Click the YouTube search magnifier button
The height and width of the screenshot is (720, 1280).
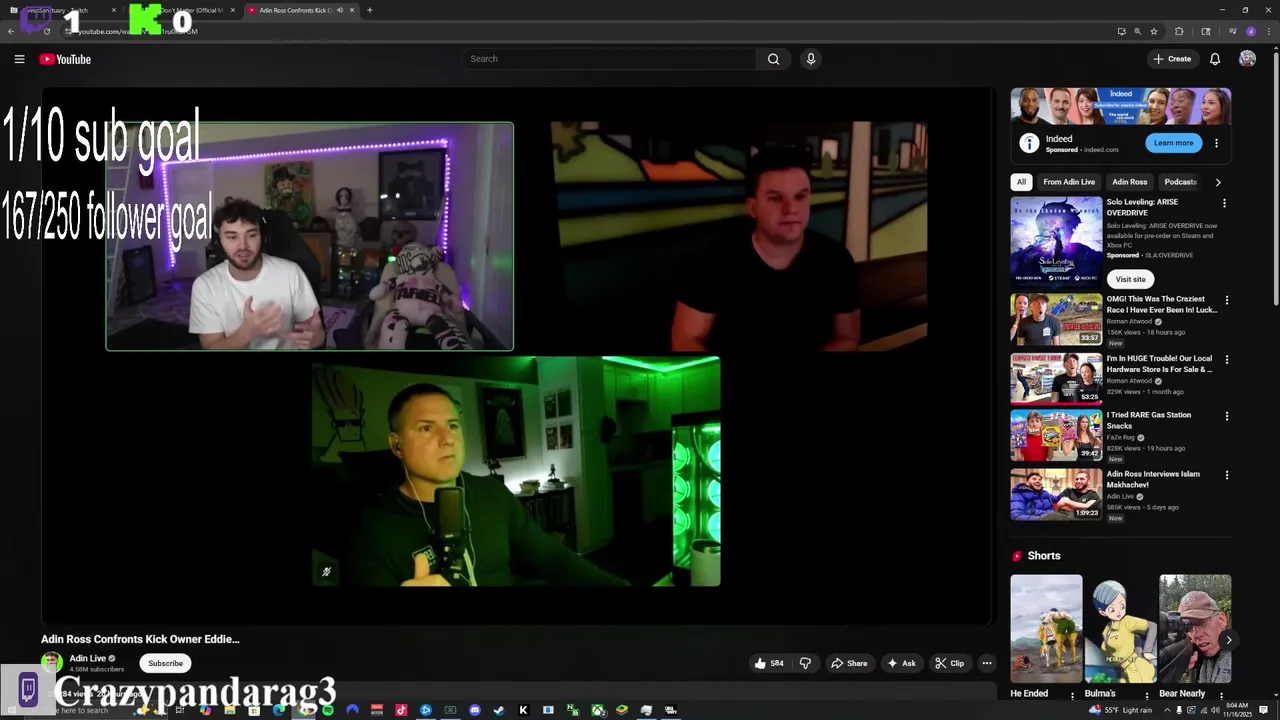773,59
